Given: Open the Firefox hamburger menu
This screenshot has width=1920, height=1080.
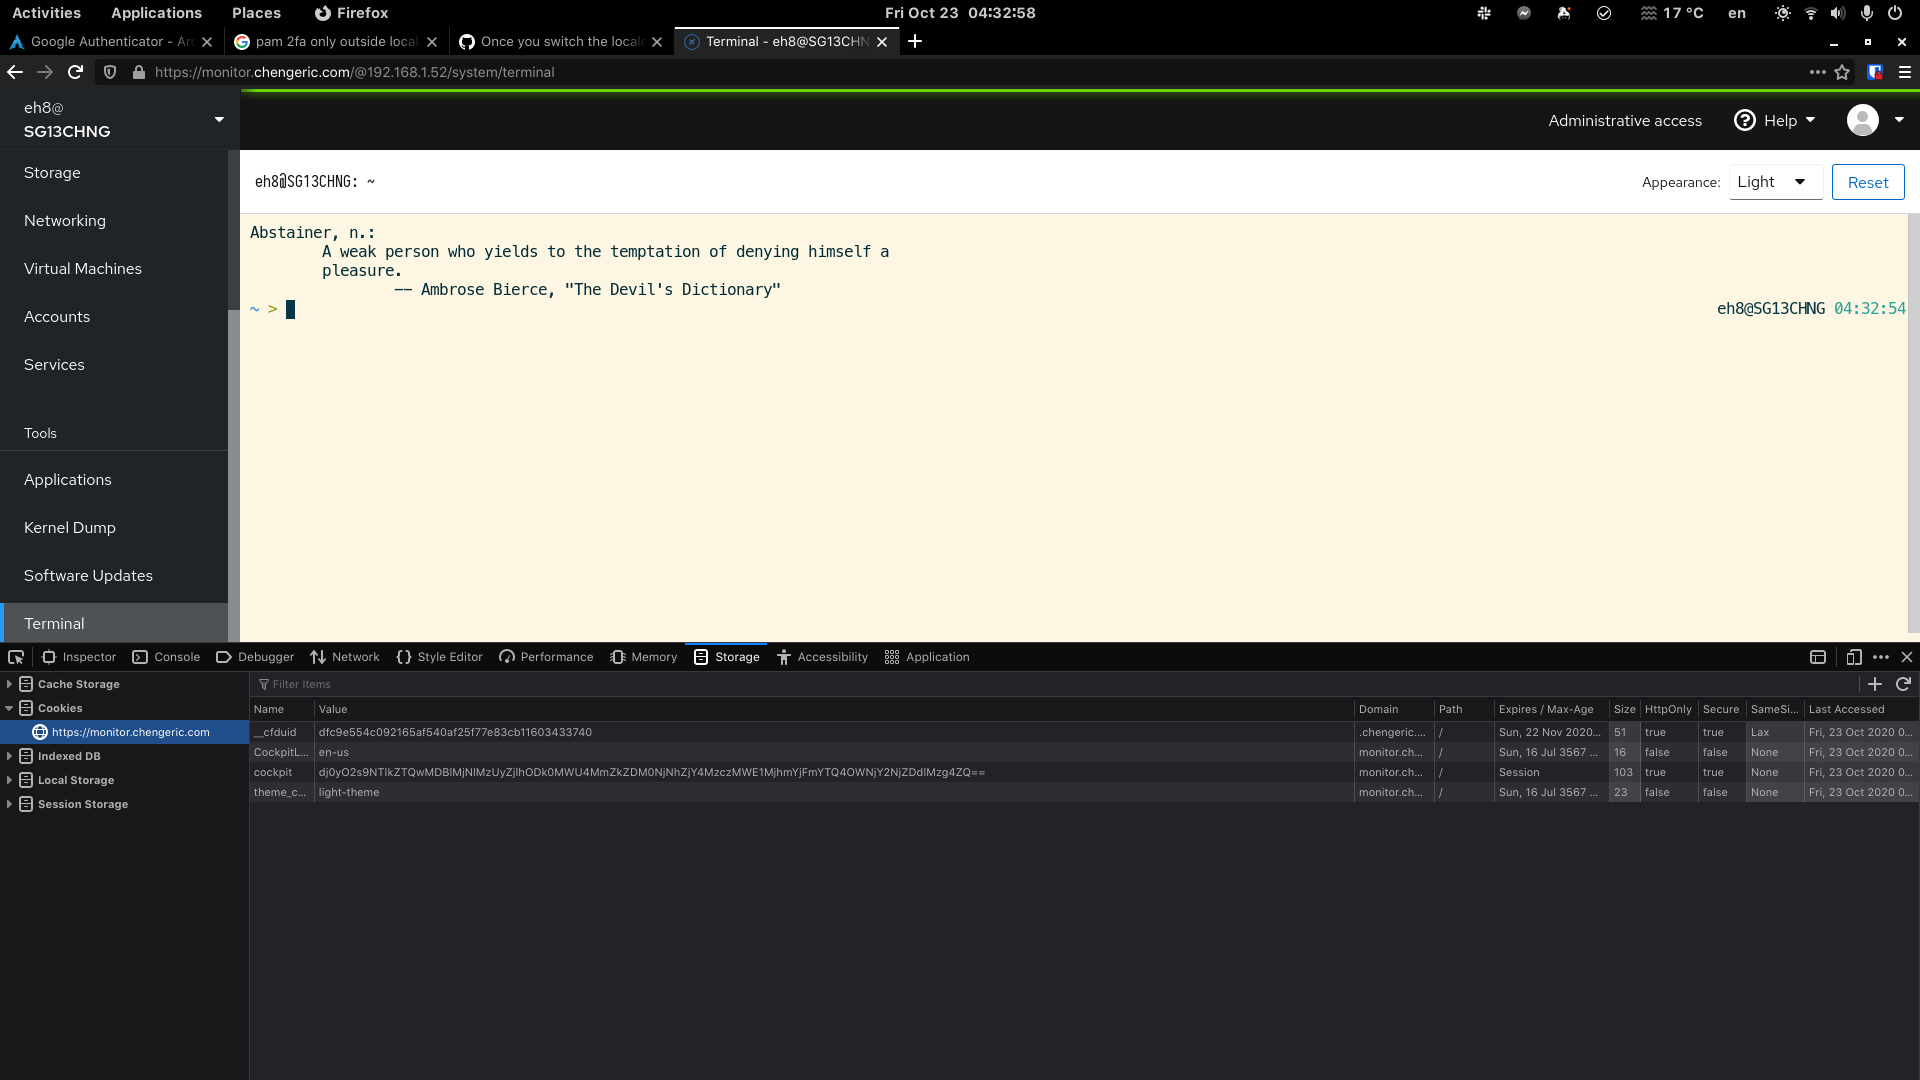Looking at the screenshot, I should 1905,72.
